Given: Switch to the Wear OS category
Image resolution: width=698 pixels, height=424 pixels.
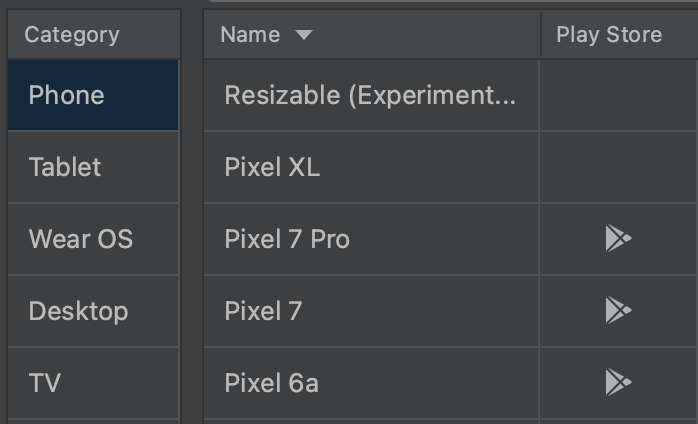Looking at the screenshot, I should [92, 239].
